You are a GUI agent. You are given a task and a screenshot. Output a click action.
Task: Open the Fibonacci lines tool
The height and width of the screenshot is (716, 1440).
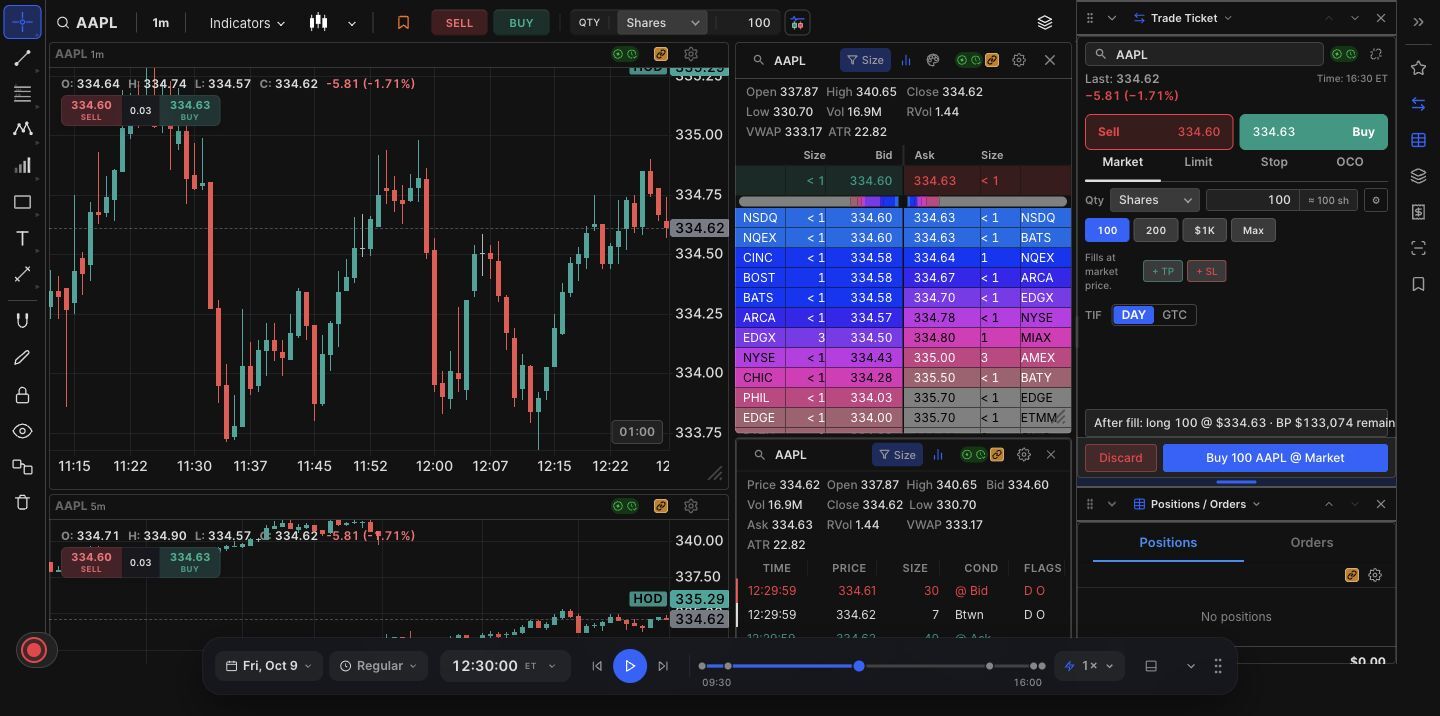(x=22, y=94)
